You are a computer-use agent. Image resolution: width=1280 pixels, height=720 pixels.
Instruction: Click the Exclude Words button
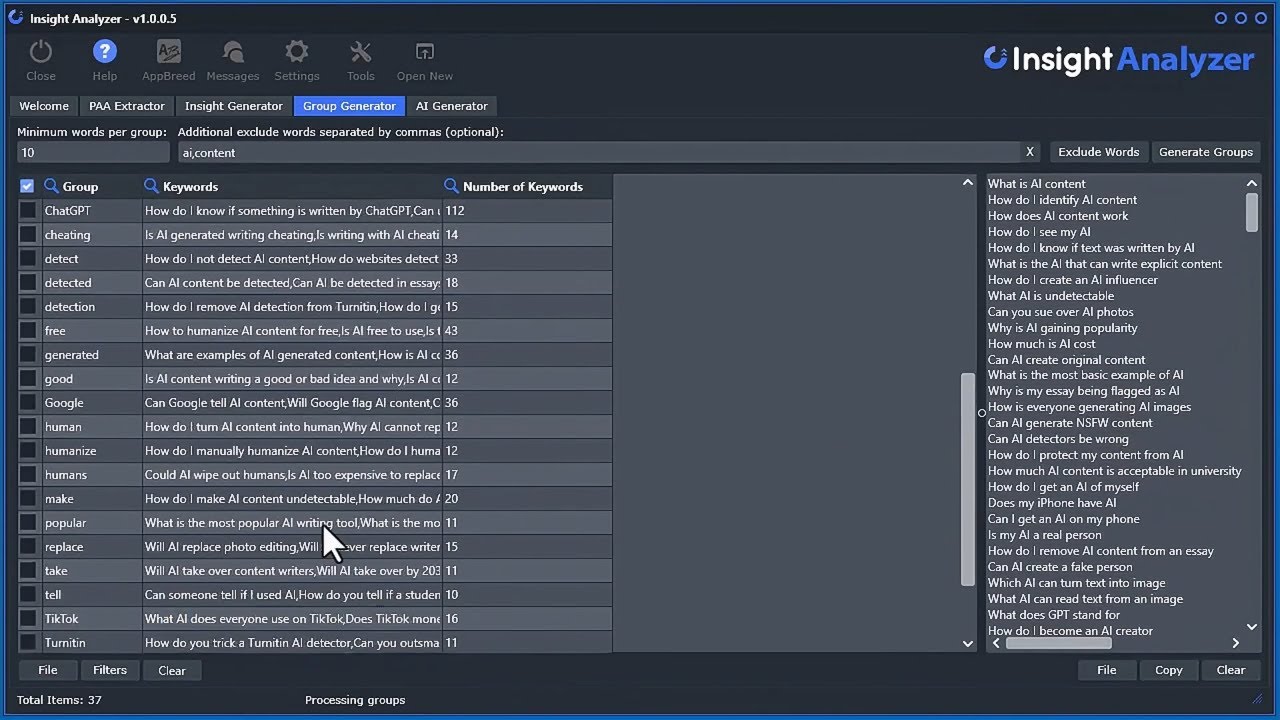[x=1099, y=152]
